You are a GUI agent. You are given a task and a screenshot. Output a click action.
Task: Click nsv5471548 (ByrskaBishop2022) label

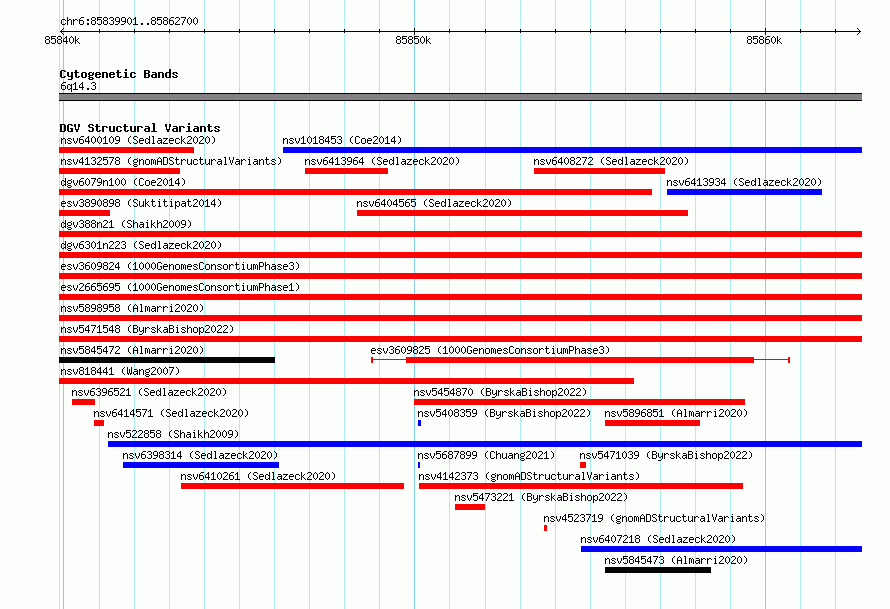[x=147, y=329]
